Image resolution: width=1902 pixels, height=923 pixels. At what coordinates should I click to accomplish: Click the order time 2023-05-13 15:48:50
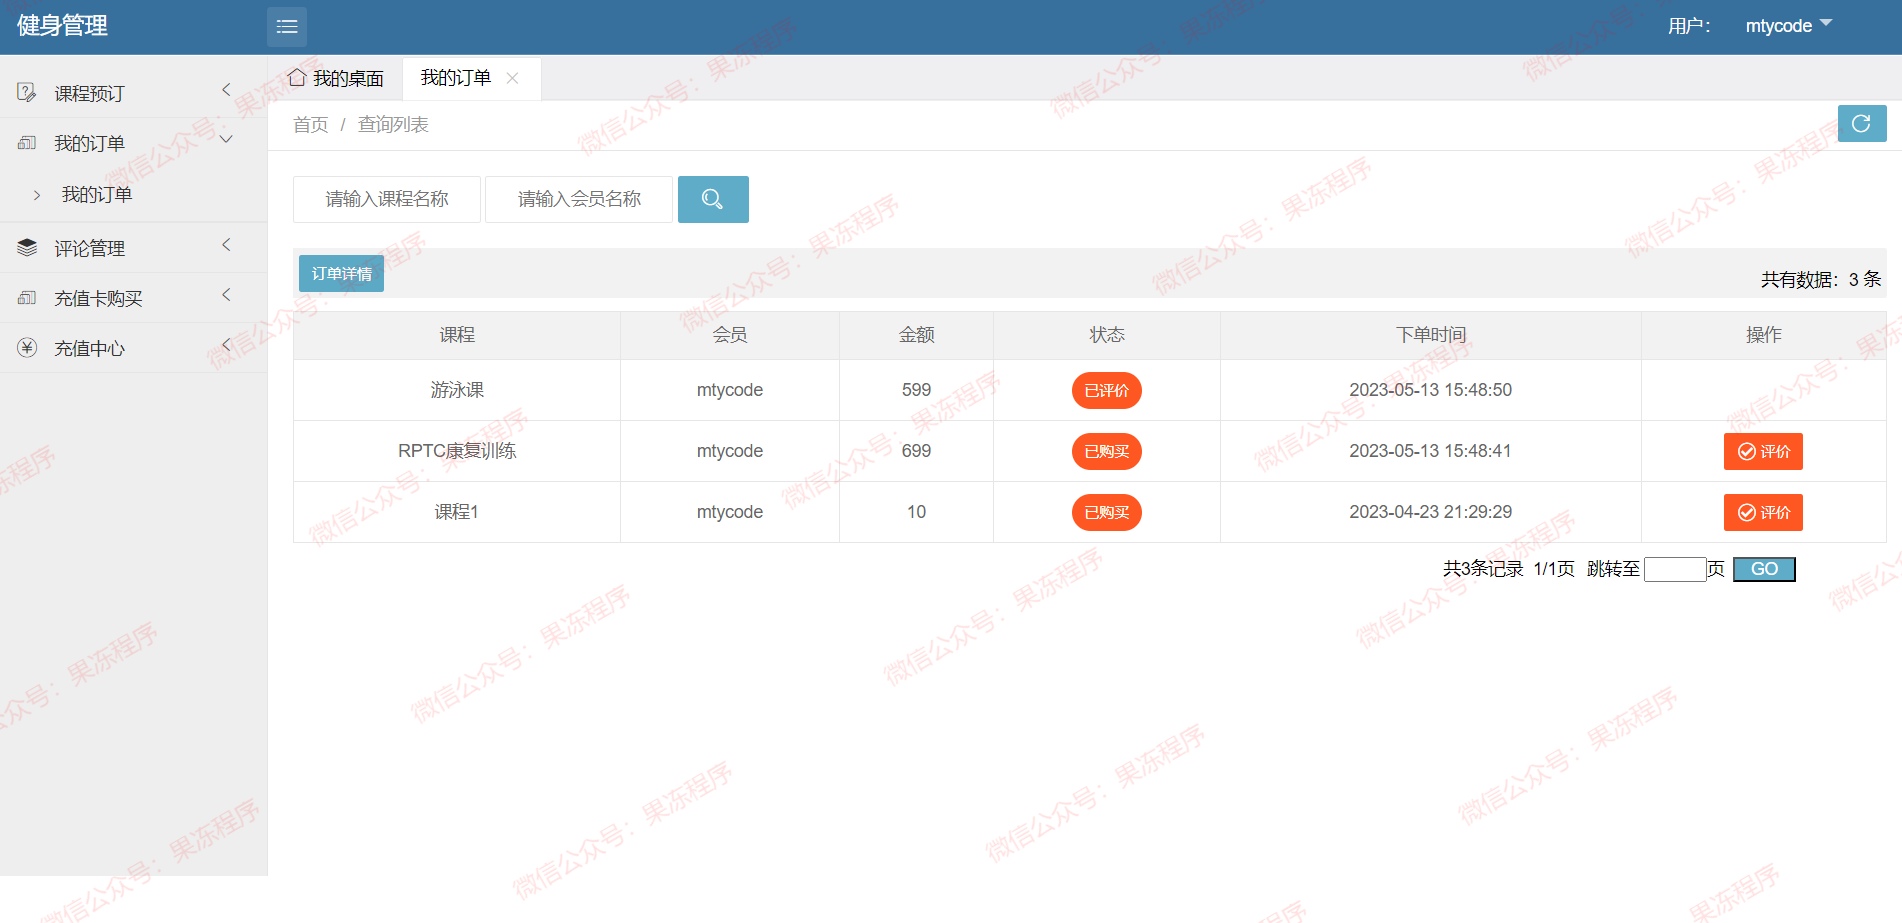click(x=1430, y=390)
